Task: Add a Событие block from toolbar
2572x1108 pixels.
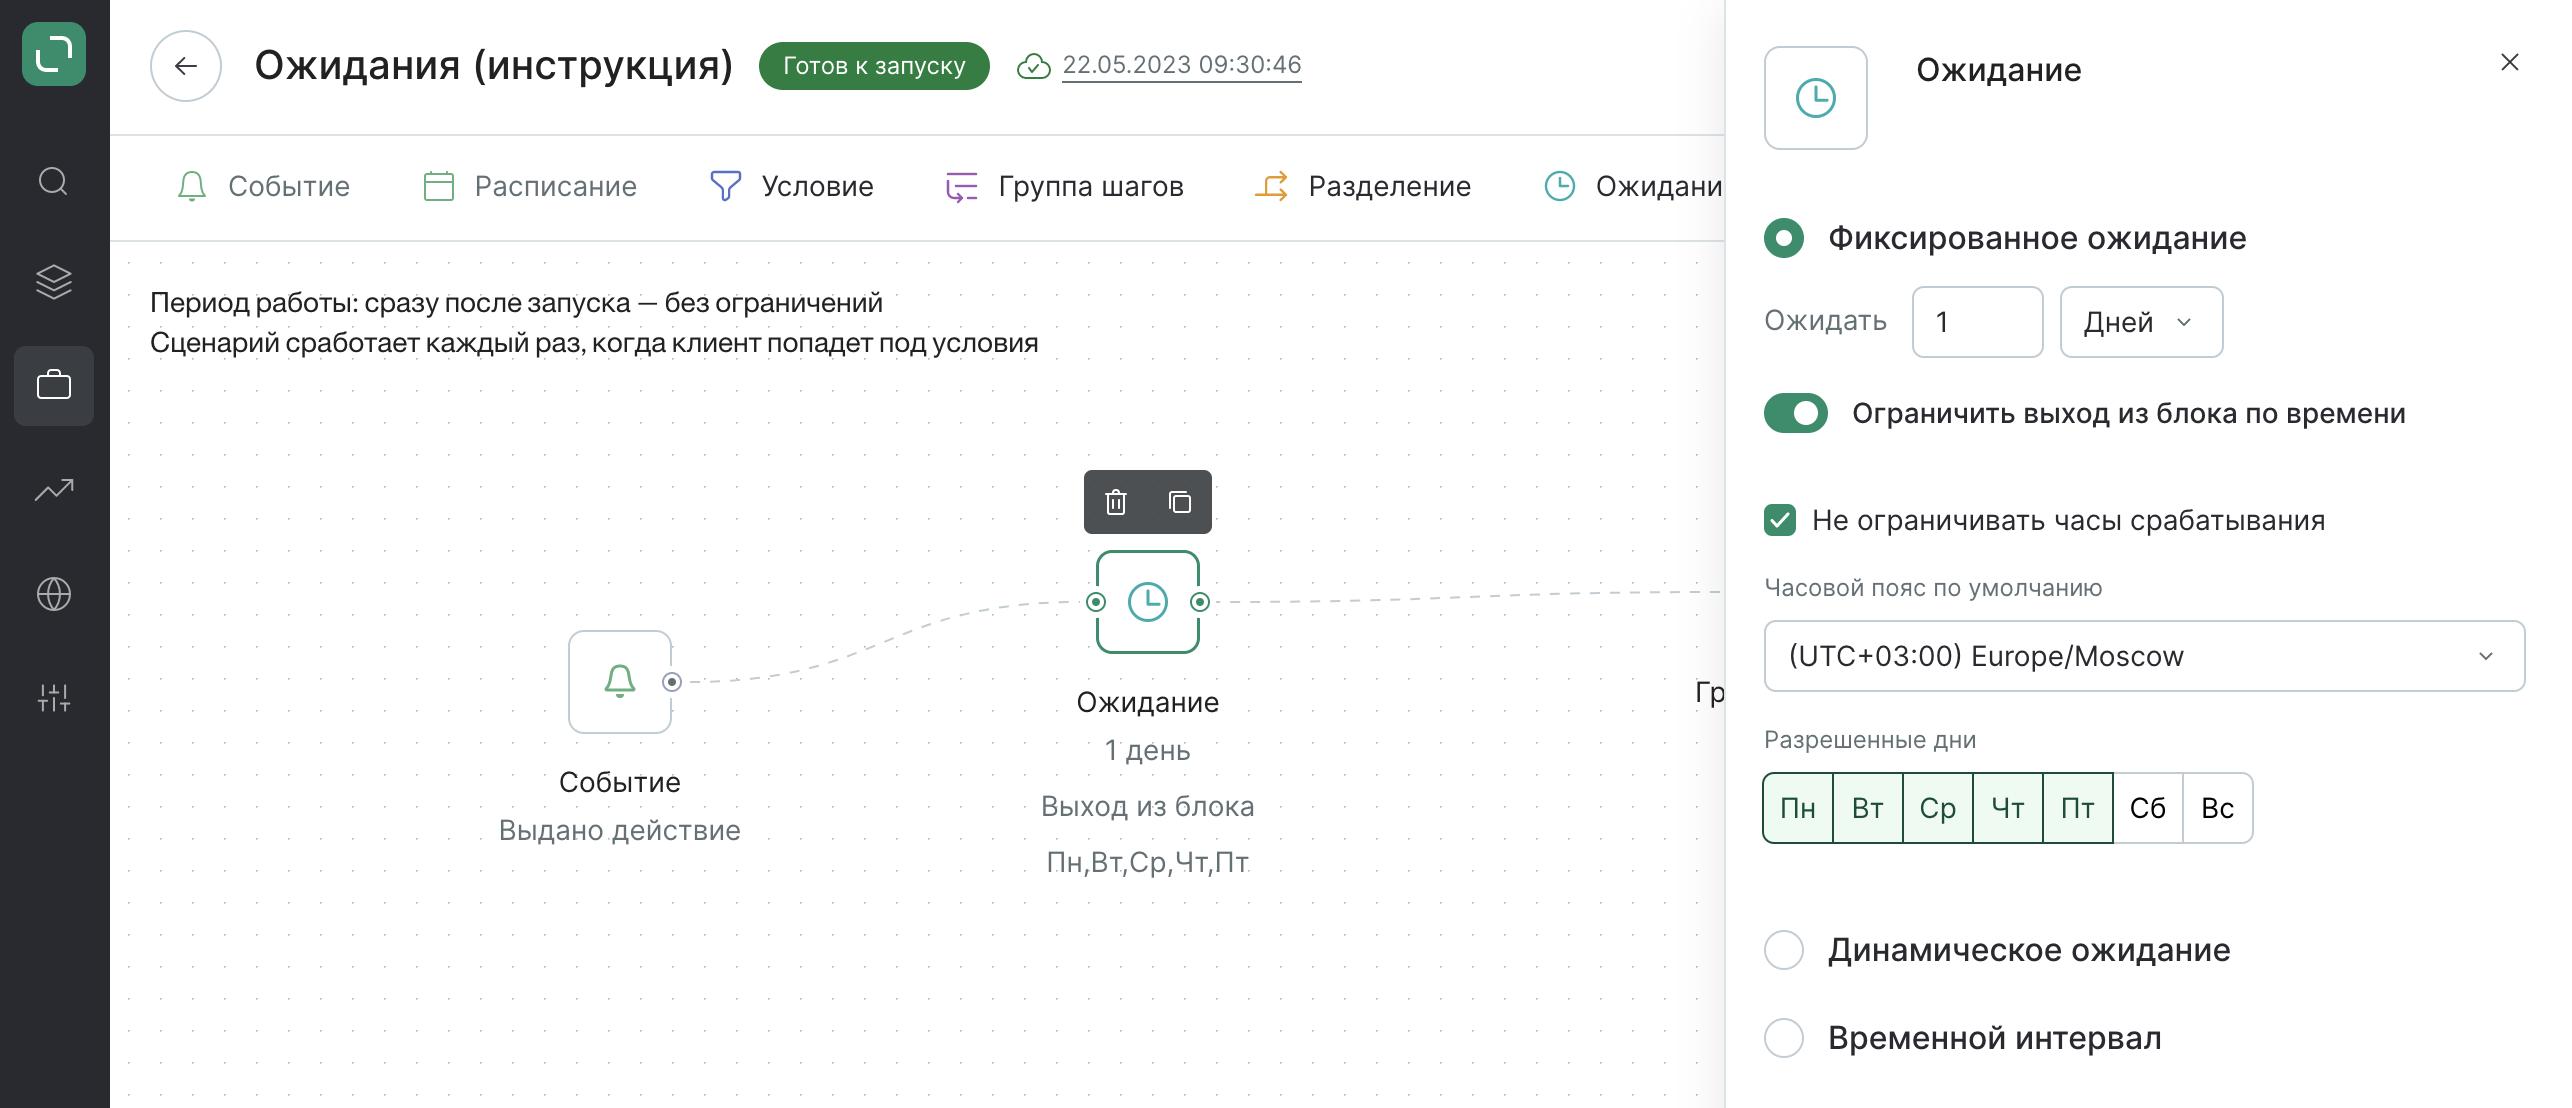Action: point(264,186)
